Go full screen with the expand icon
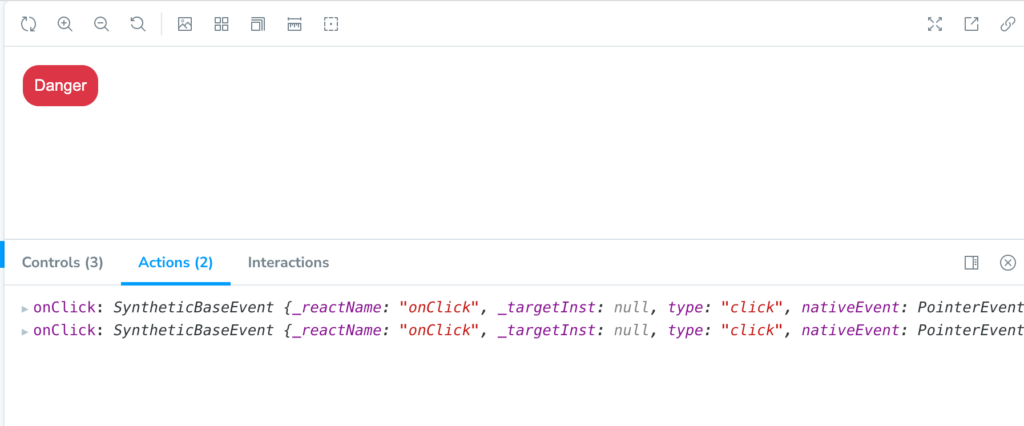 coord(935,24)
